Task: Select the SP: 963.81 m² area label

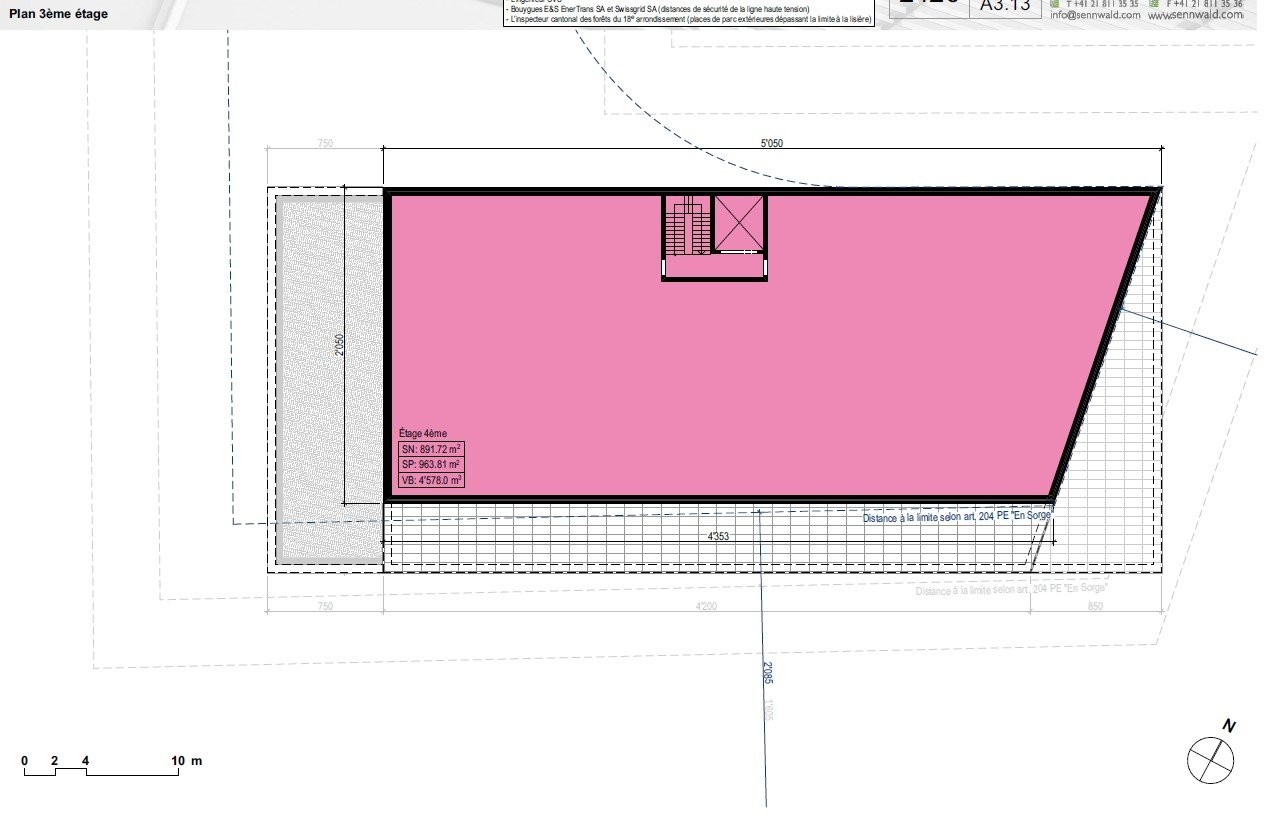Action: [430, 465]
